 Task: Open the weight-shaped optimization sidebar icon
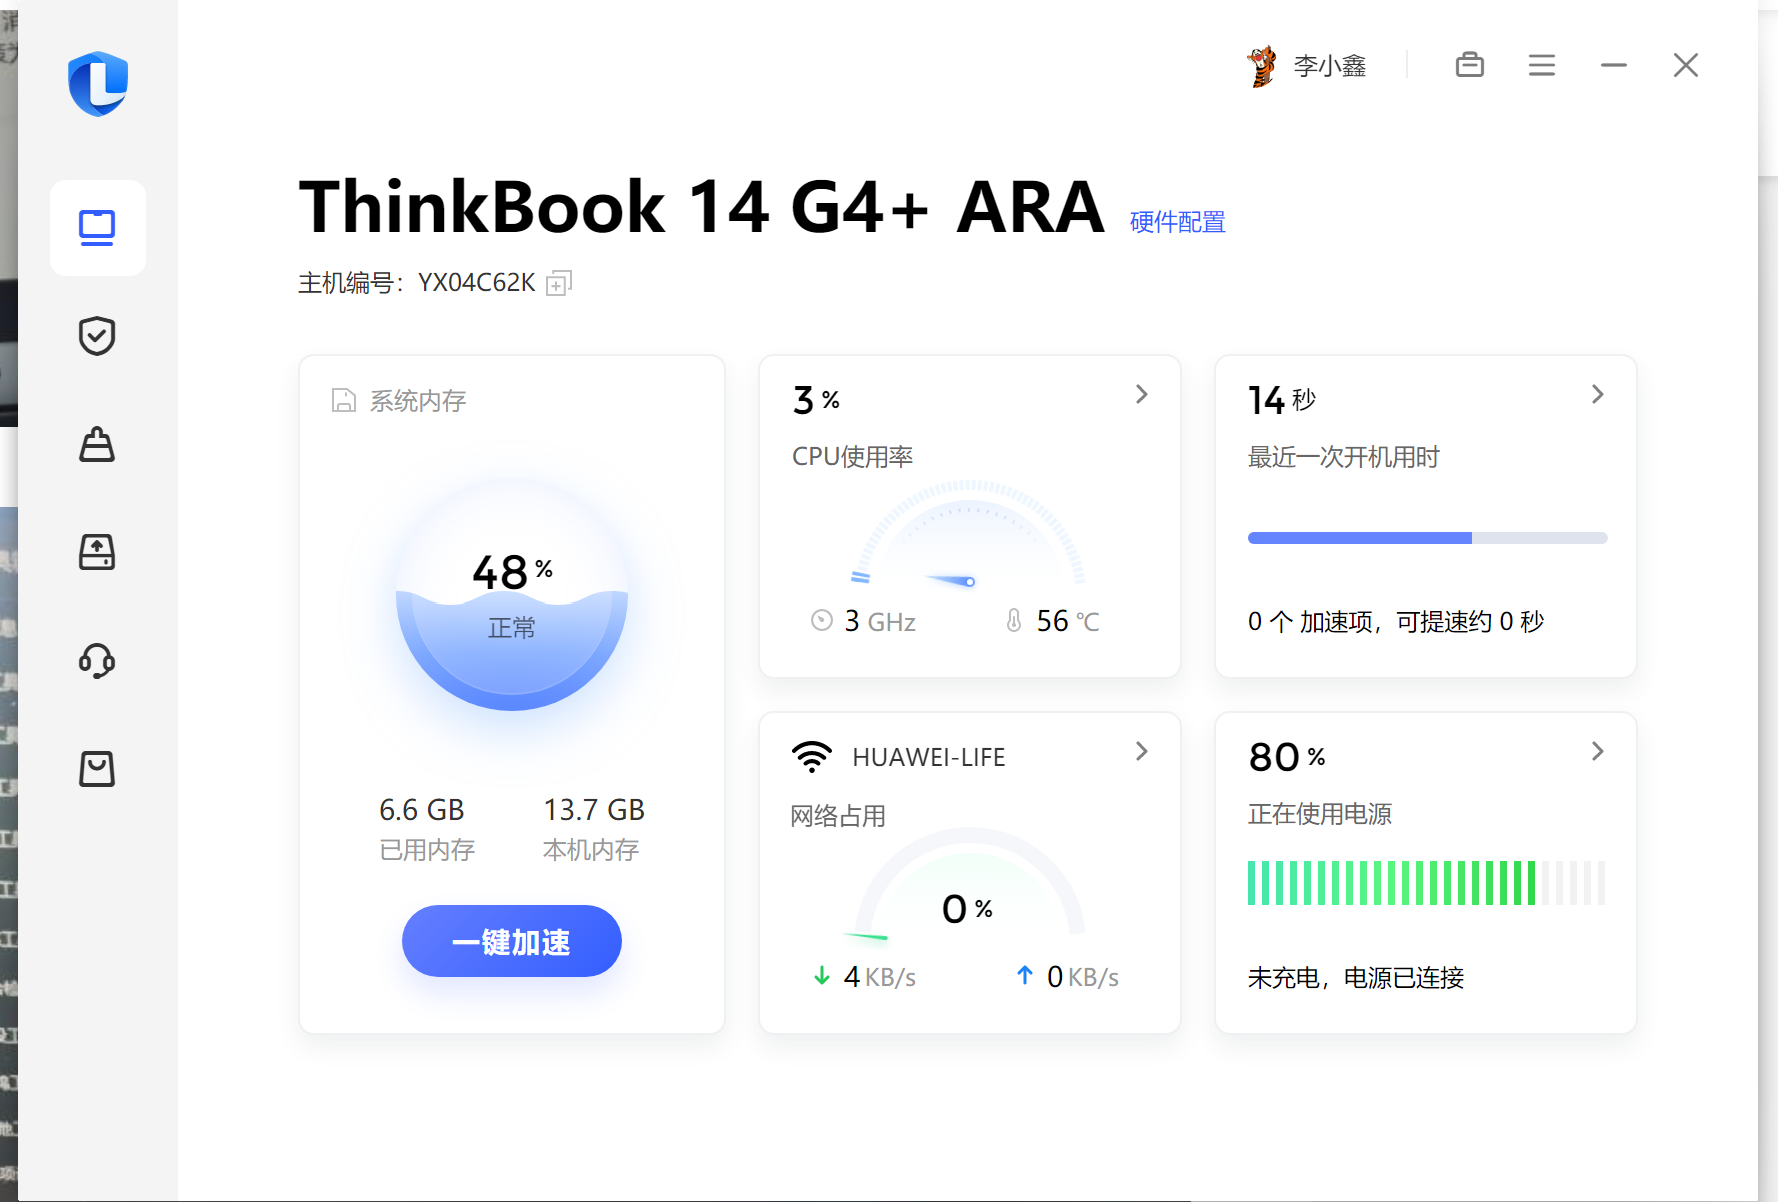coord(97,444)
